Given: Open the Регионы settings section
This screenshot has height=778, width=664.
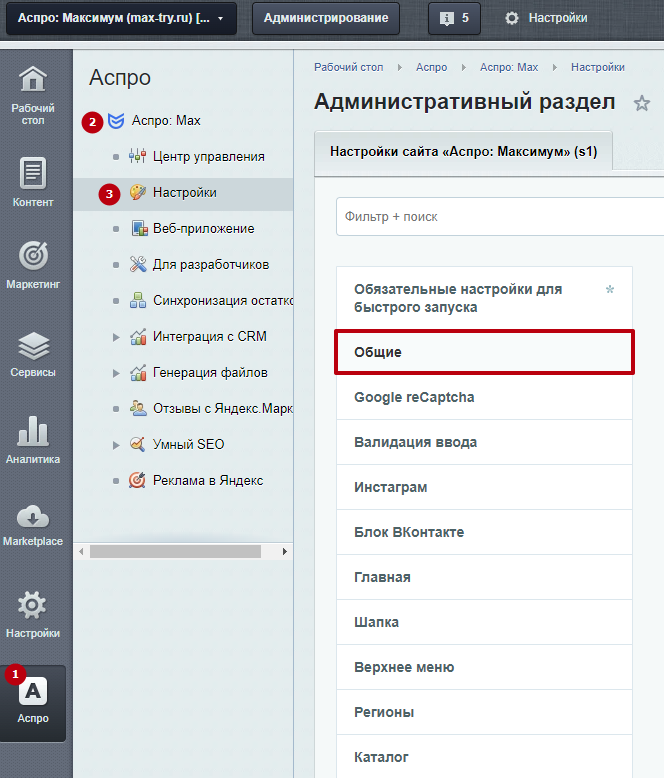Looking at the screenshot, I should (484, 713).
